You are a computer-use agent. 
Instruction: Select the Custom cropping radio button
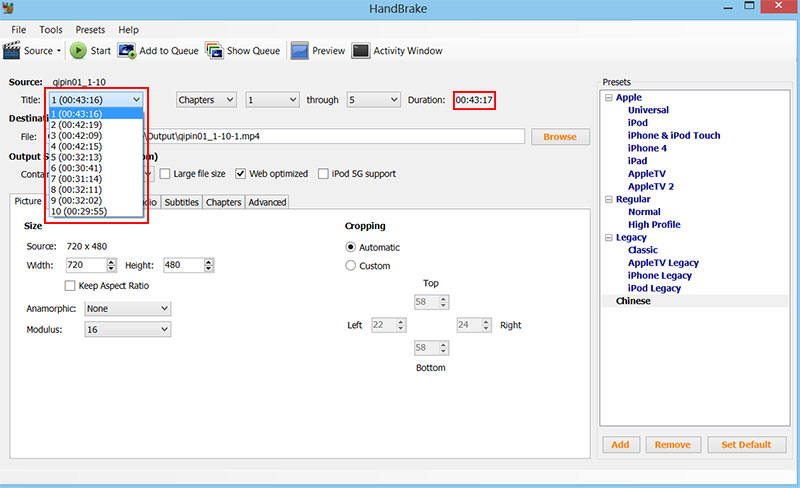click(350, 266)
